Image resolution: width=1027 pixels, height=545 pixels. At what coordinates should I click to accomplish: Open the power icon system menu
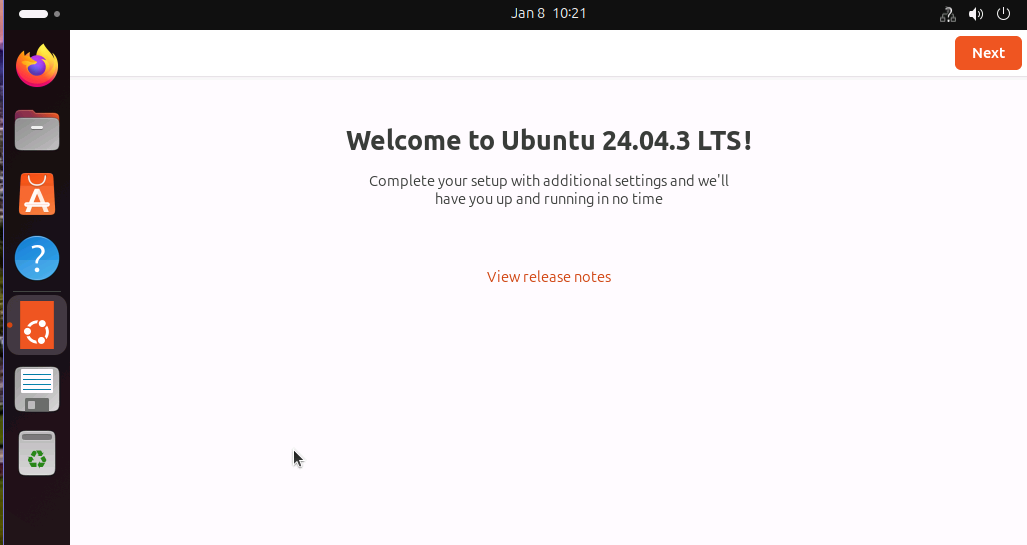coord(1003,14)
